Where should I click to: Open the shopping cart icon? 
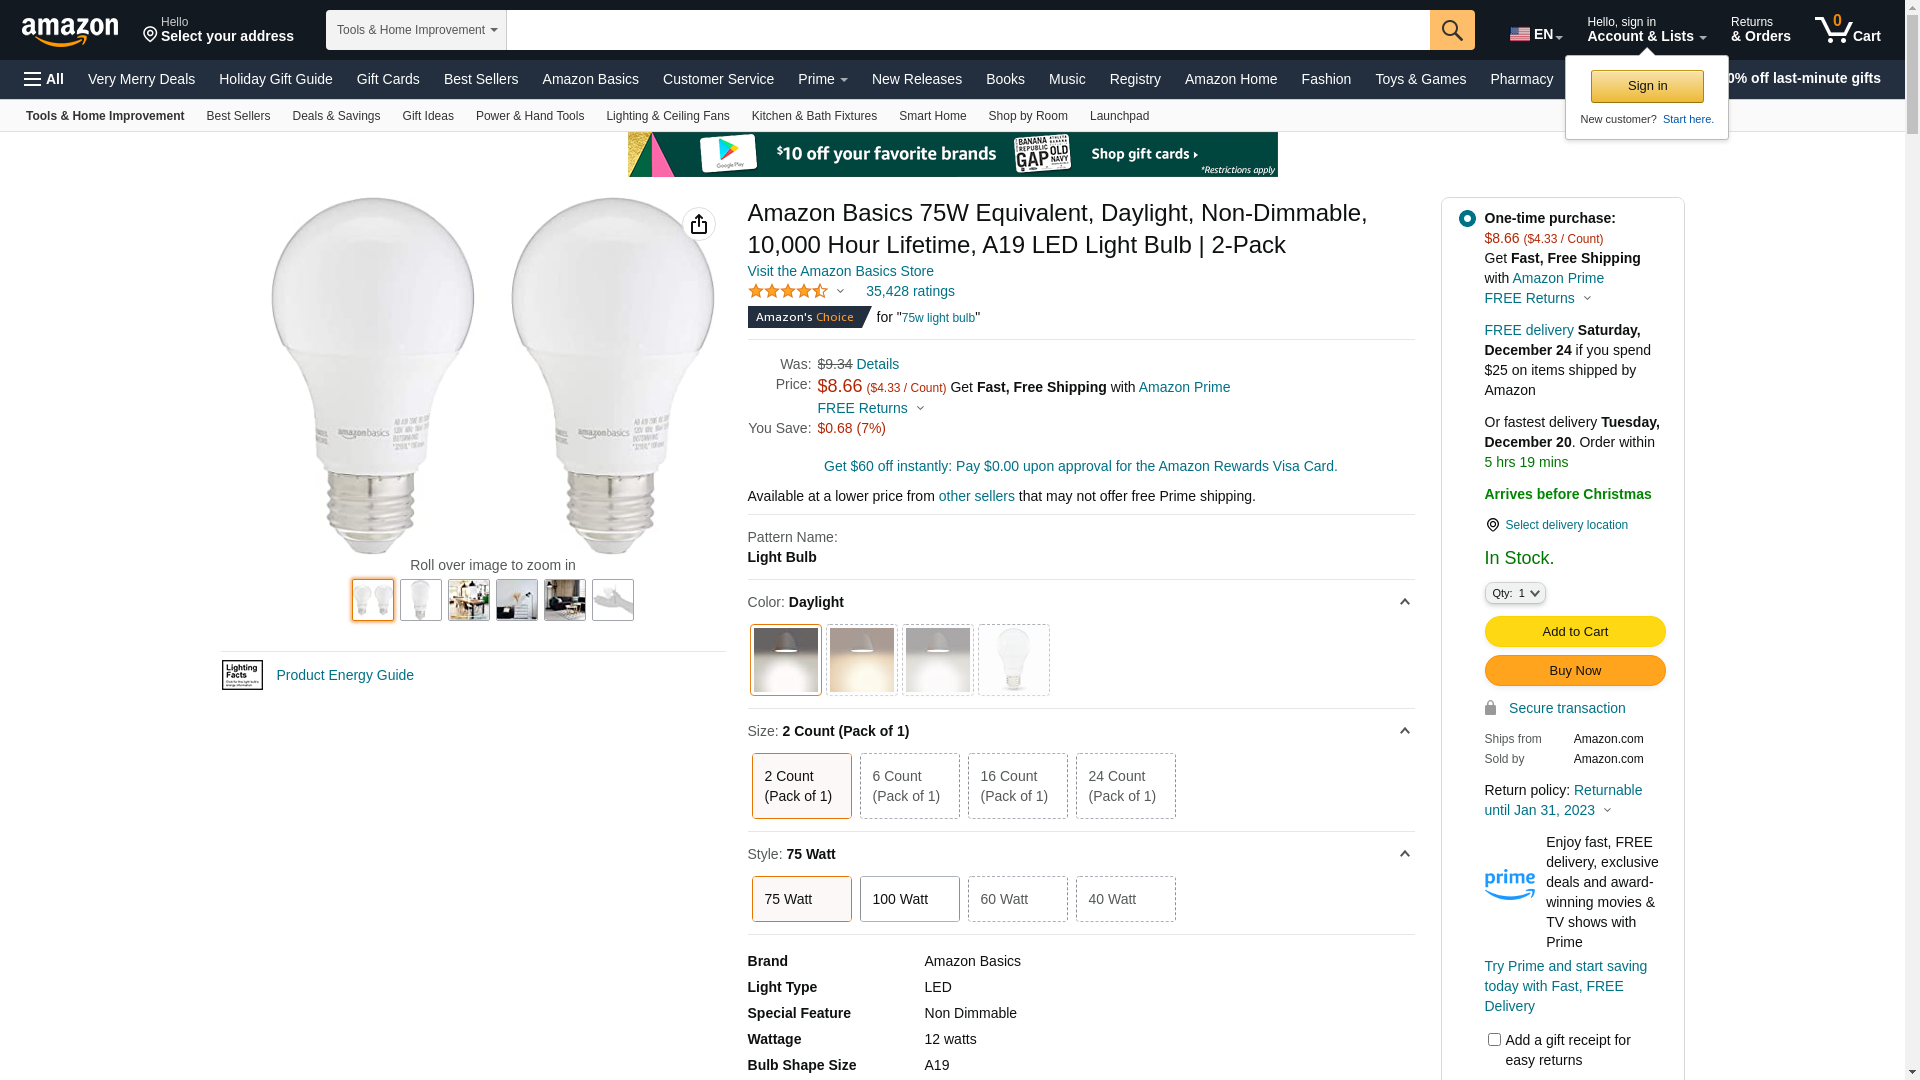pos(1847,30)
